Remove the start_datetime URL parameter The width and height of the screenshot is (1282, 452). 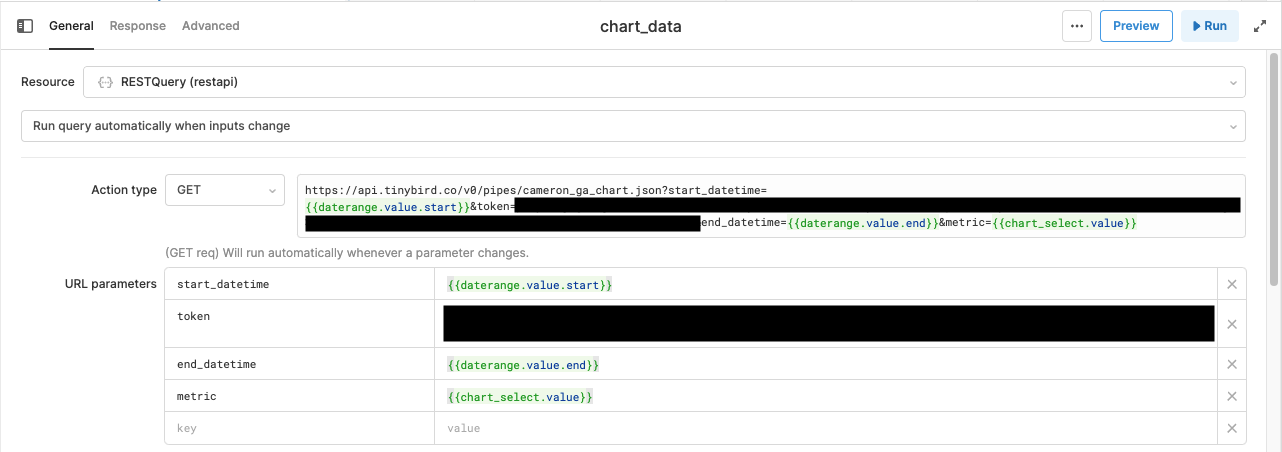point(1231,285)
